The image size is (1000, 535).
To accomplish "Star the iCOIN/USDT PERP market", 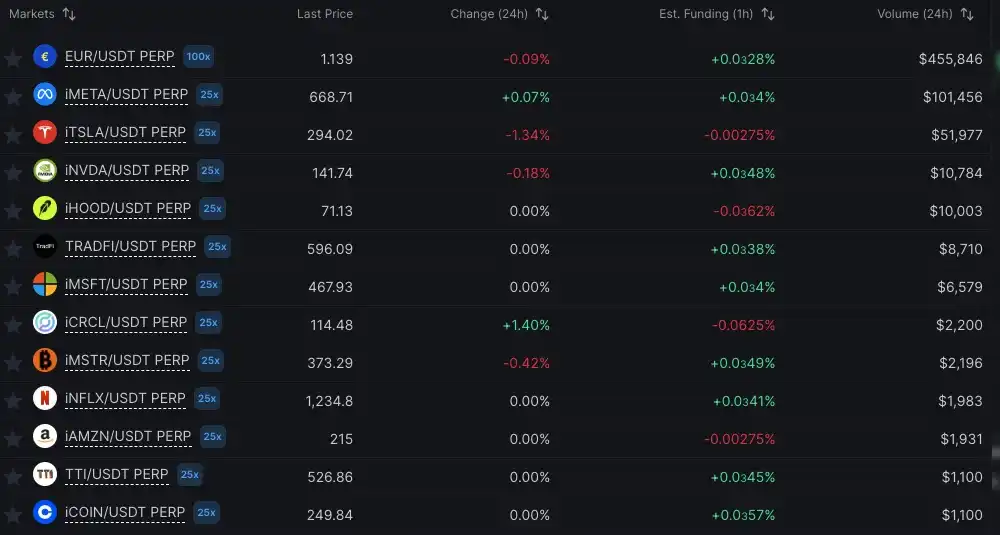I will tap(13, 513).
